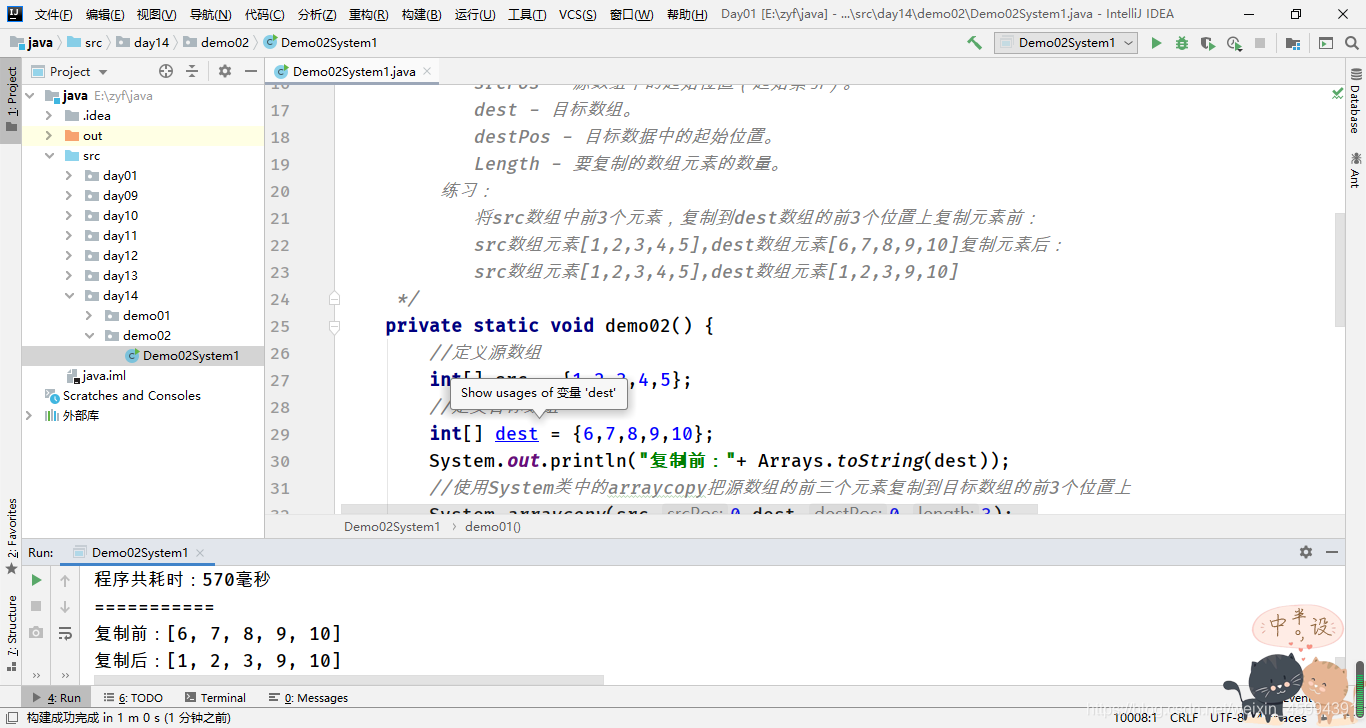Open Search Everywhere magnifier icon
This screenshot has width=1366, height=728.
(x=1351, y=43)
